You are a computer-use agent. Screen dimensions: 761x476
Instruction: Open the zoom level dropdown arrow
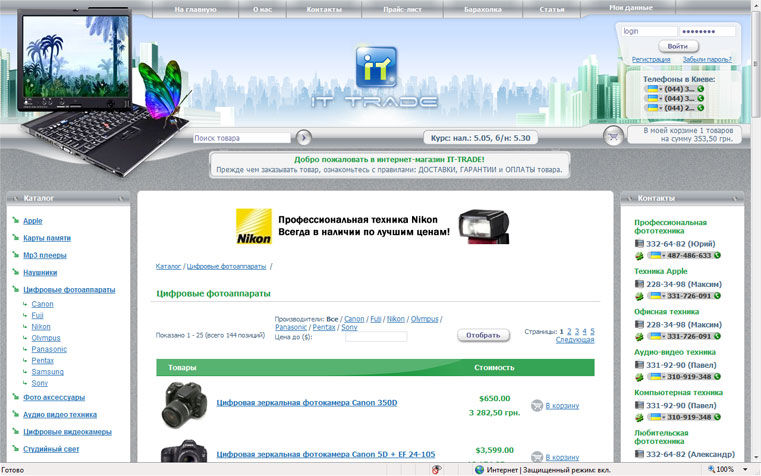coord(745,469)
